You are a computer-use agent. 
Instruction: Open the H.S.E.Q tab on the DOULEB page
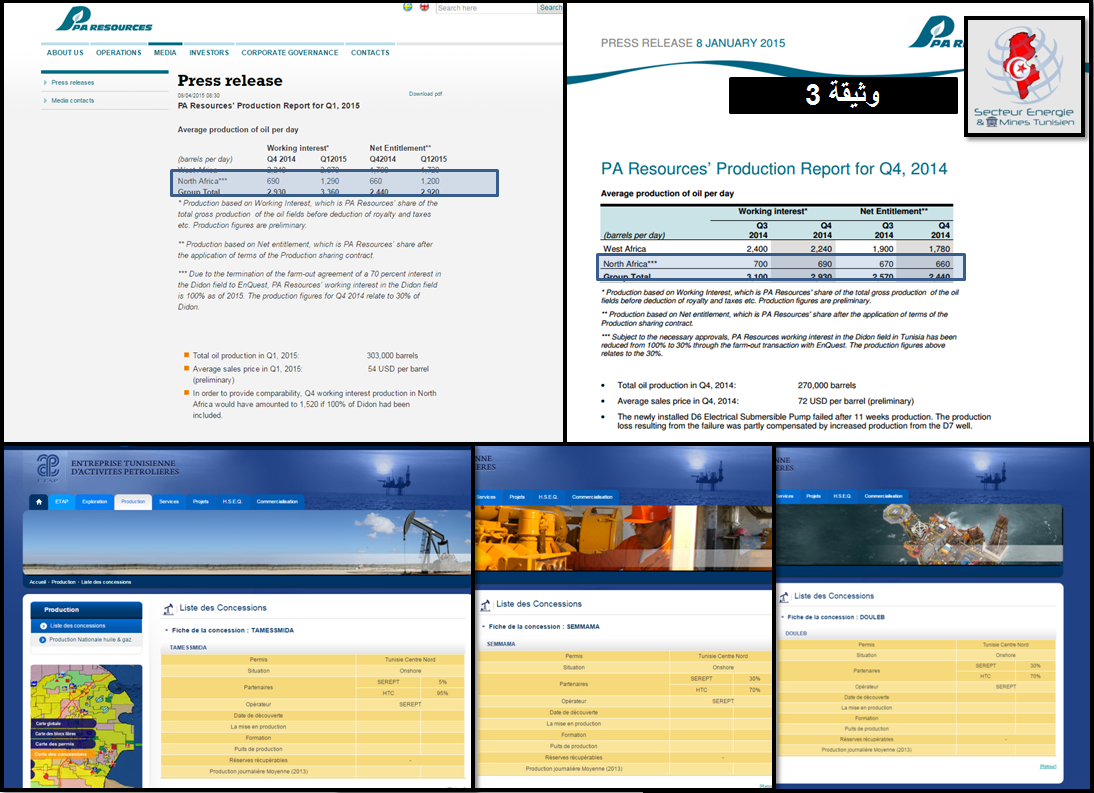pyautogui.click(x=842, y=496)
